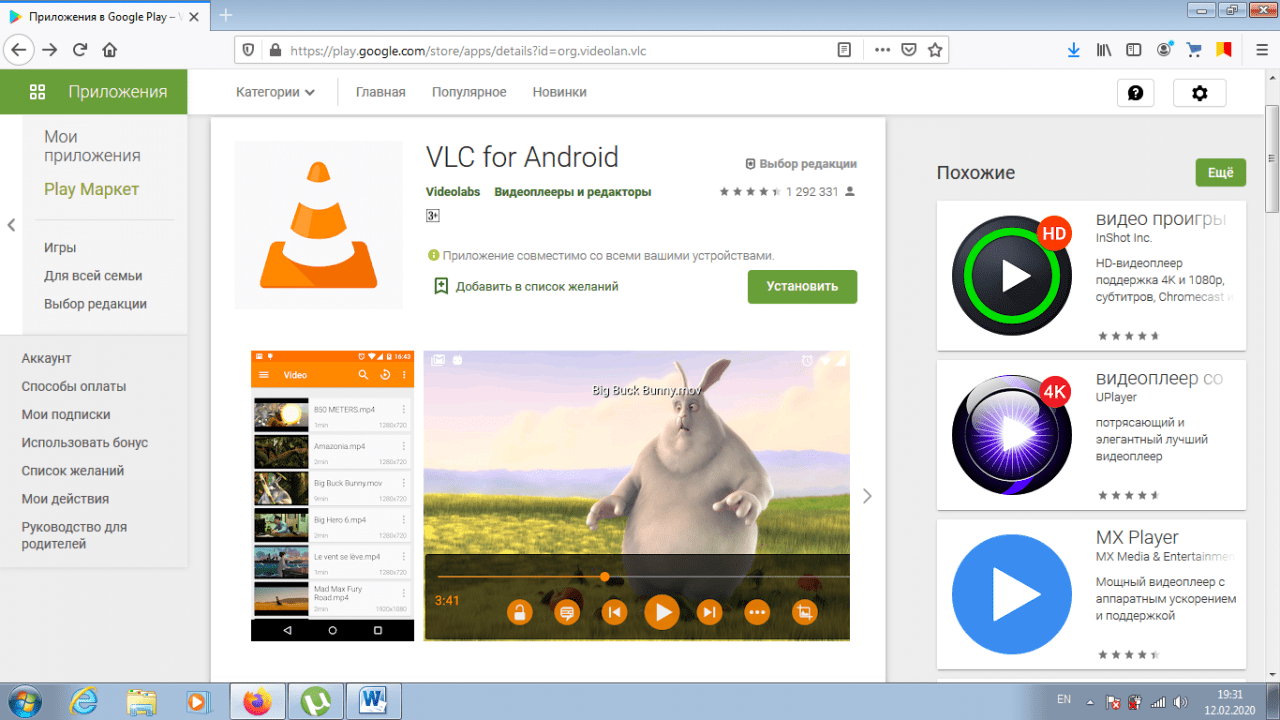Bookmark this page with the star
Viewport: 1280px width, 720px height.
[x=935, y=49]
